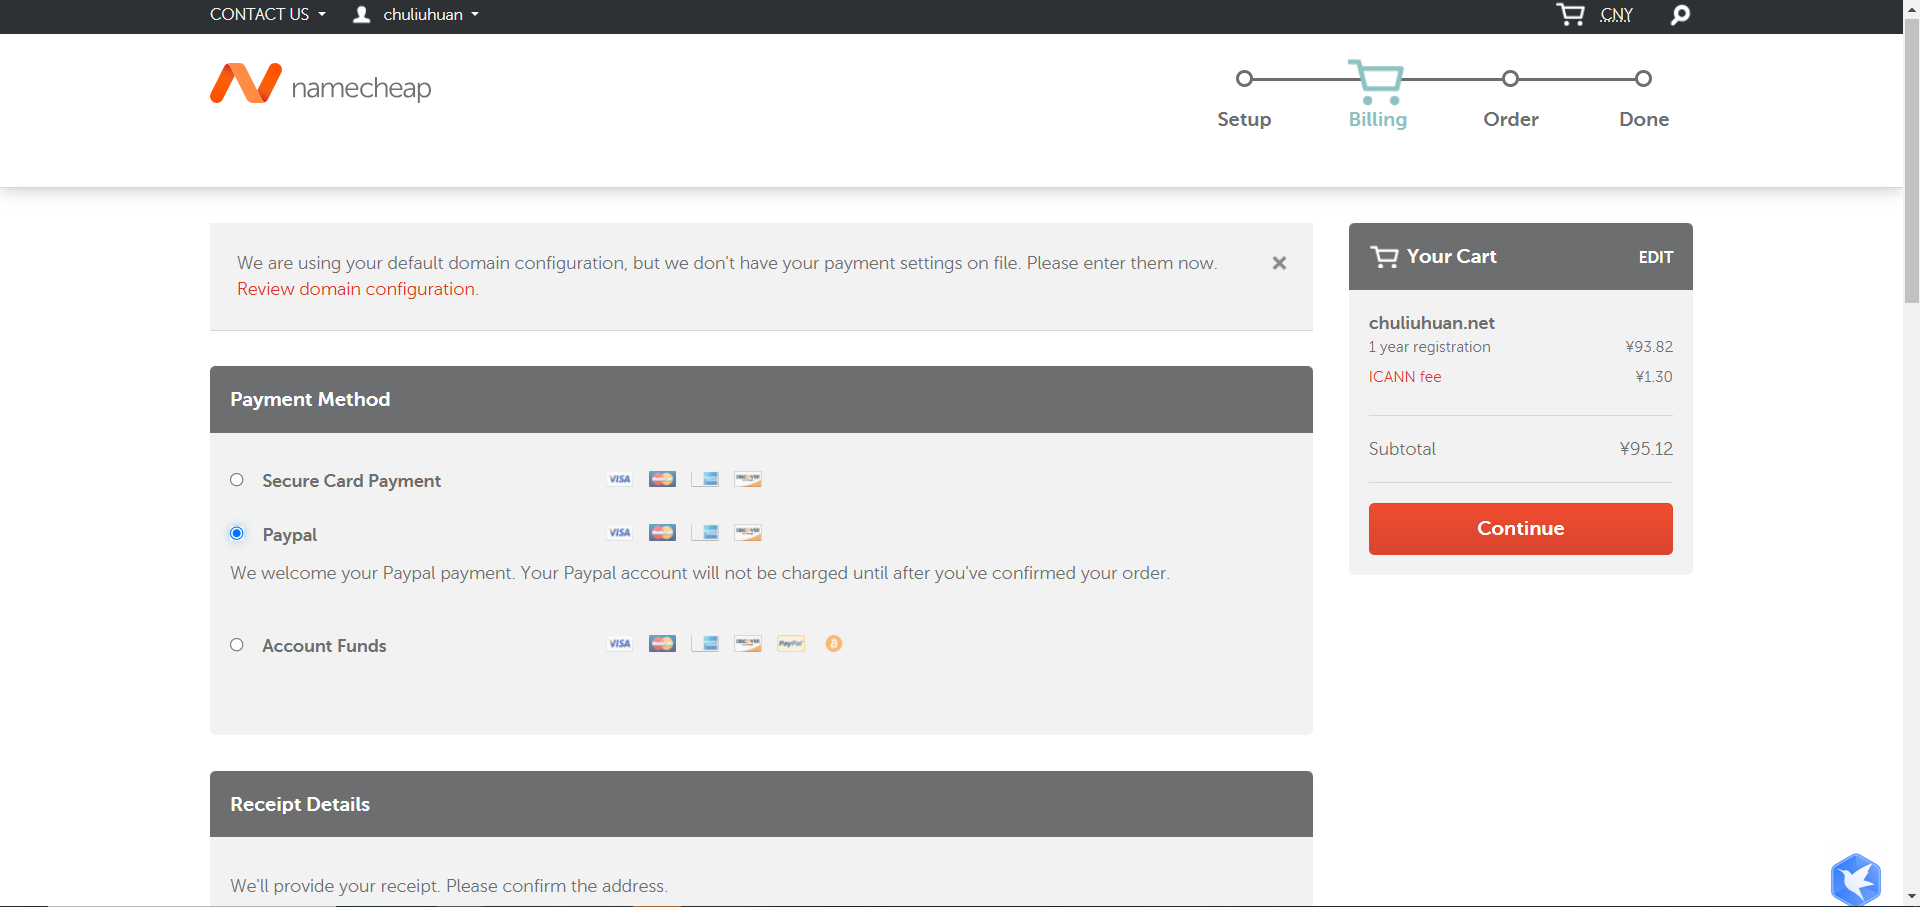
Task: Click the Discover icon in Account Funds row
Action: pos(748,643)
